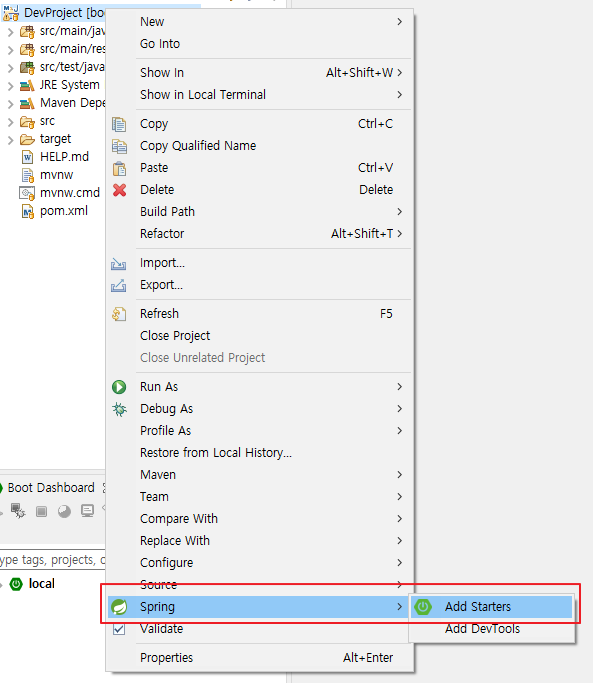Click the Add Starters power icon
593x683 pixels.
[x=423, y=607]
